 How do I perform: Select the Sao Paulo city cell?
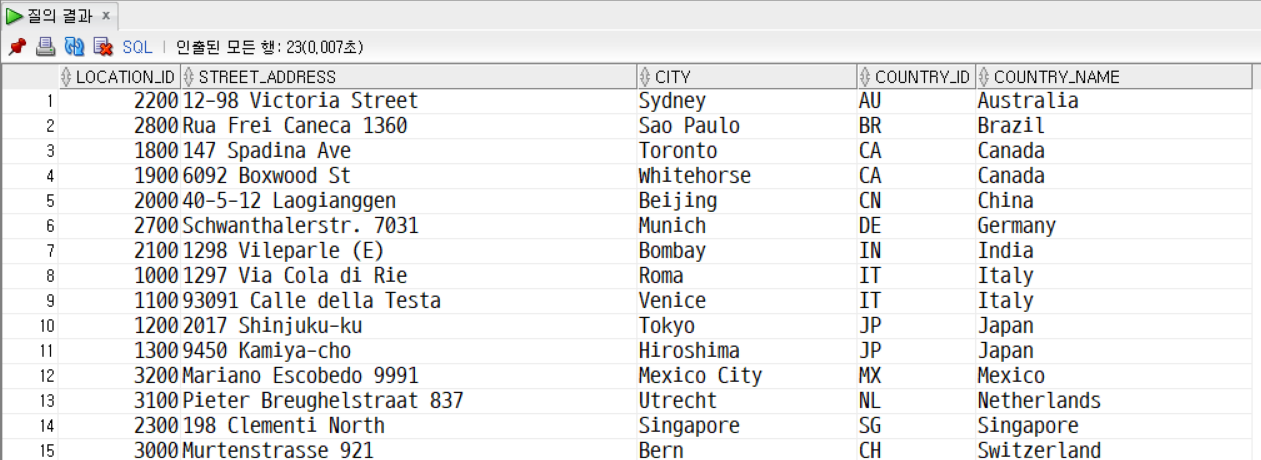click(747, 126)
